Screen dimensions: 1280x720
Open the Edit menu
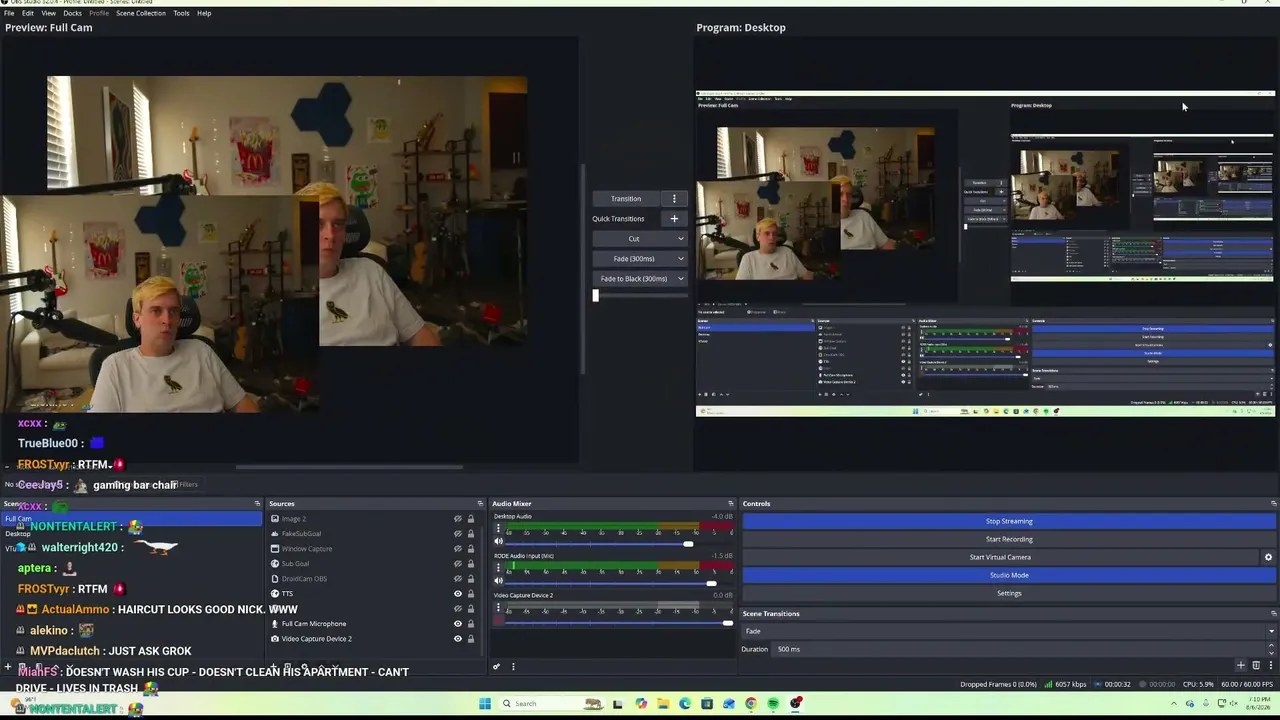click(27, 13)
